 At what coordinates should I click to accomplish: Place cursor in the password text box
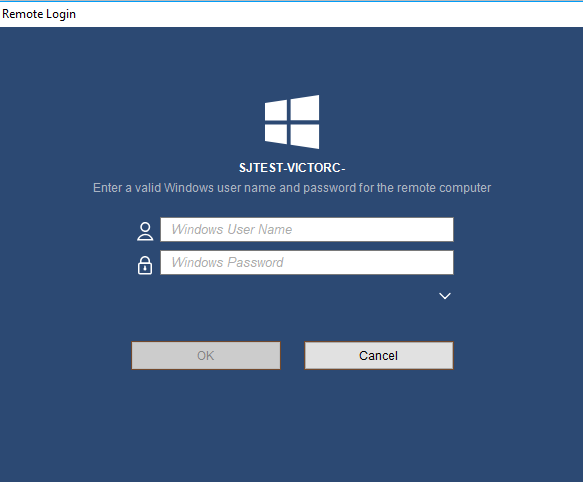[x=307, y=263]
